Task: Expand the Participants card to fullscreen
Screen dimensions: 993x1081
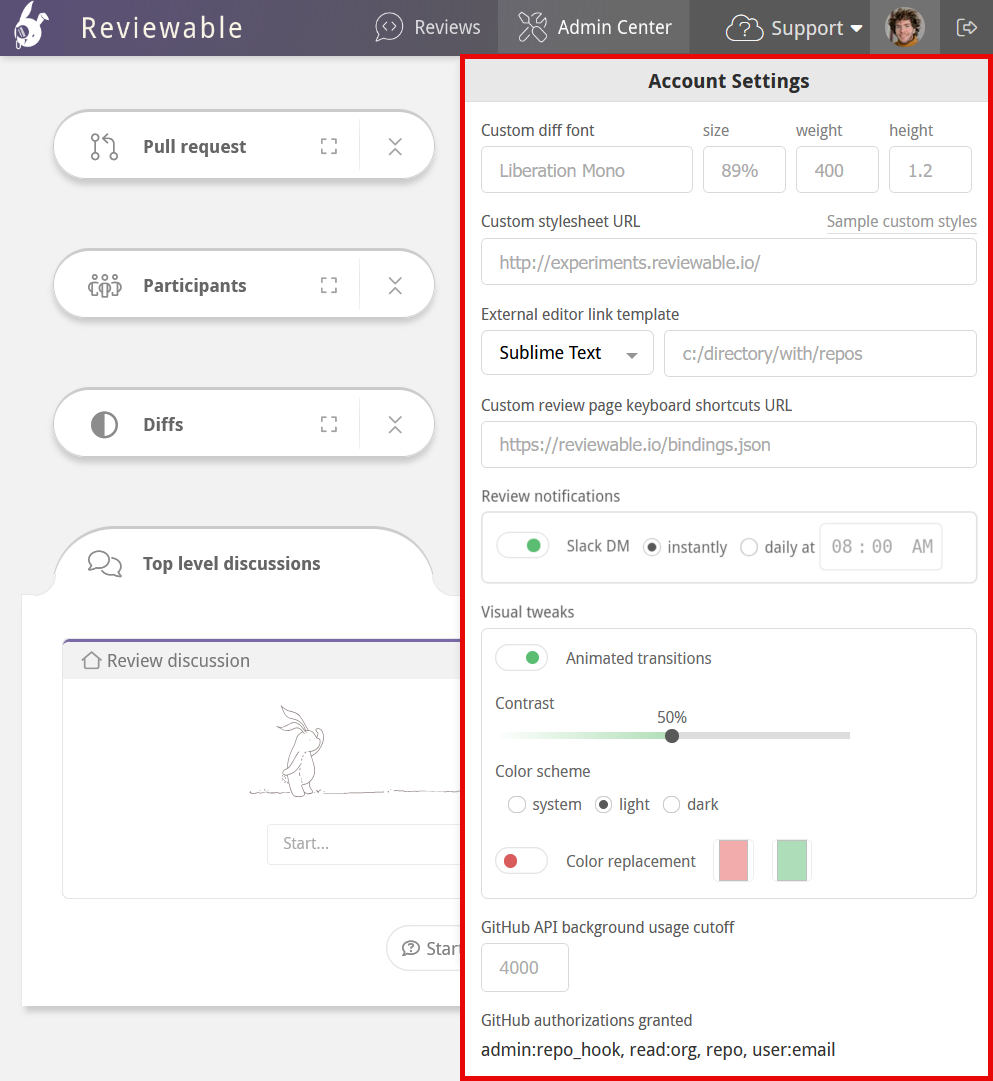Action: (328, 284)
